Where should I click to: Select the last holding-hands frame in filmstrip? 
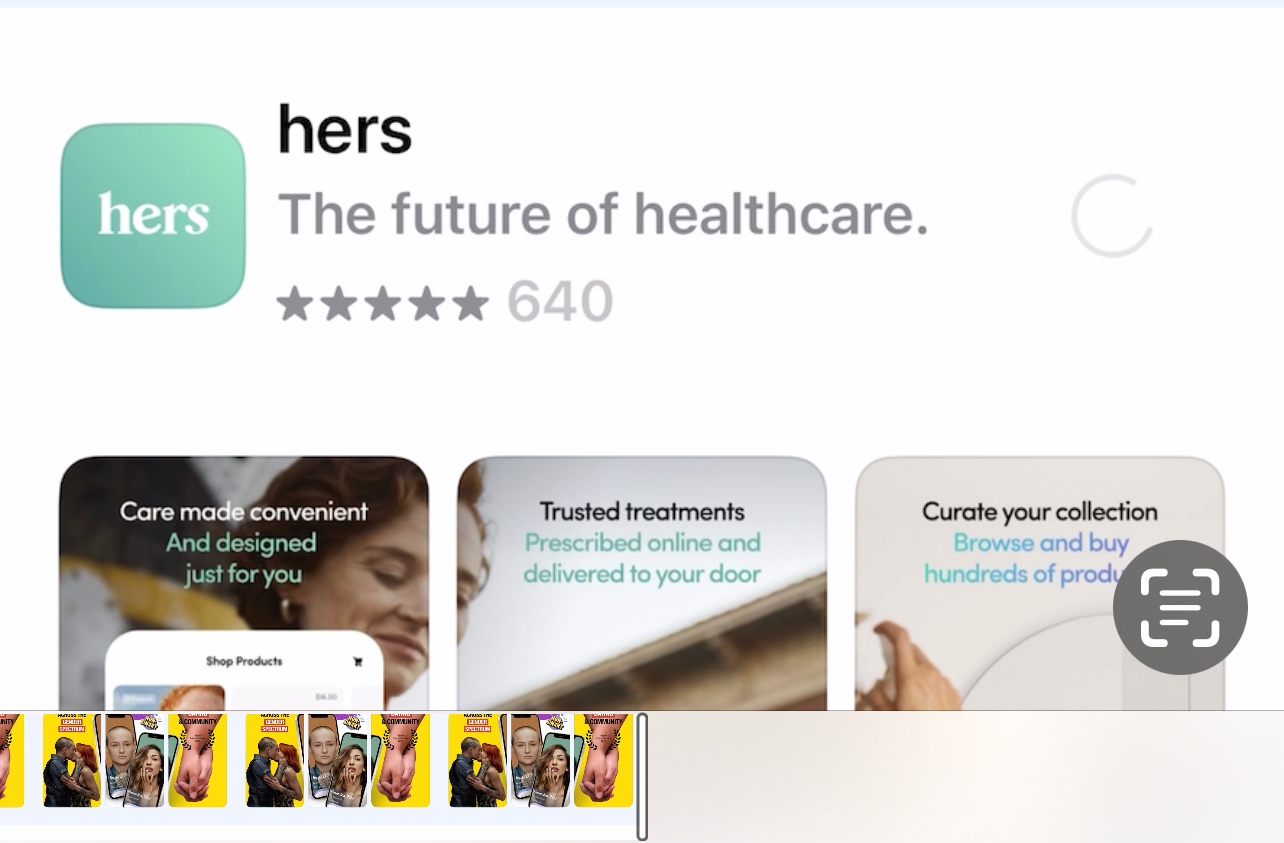click(603, 761)
